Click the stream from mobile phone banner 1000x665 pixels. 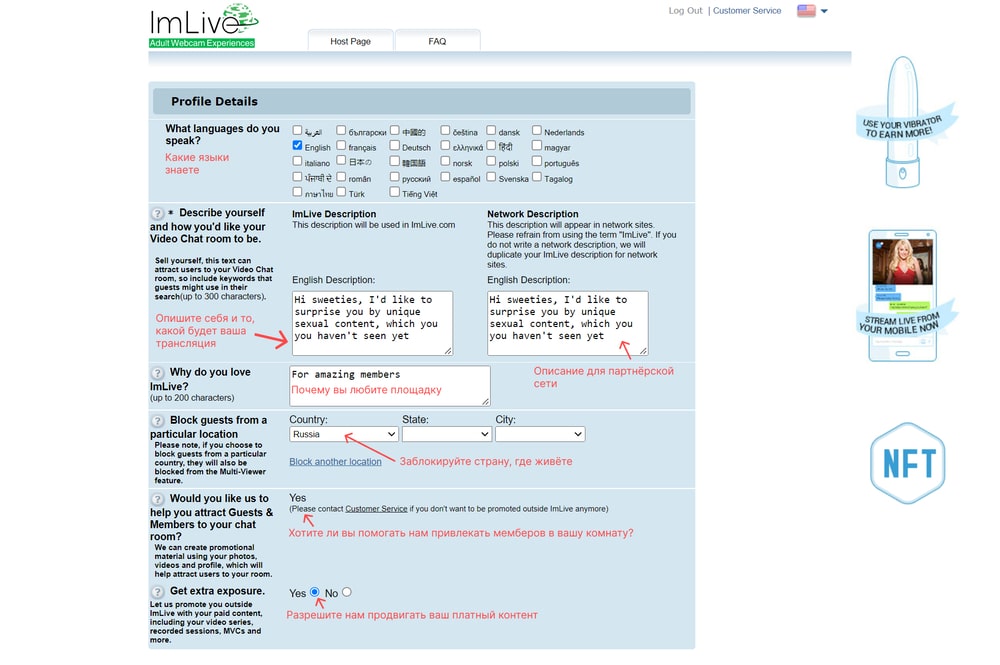[903, 296]
